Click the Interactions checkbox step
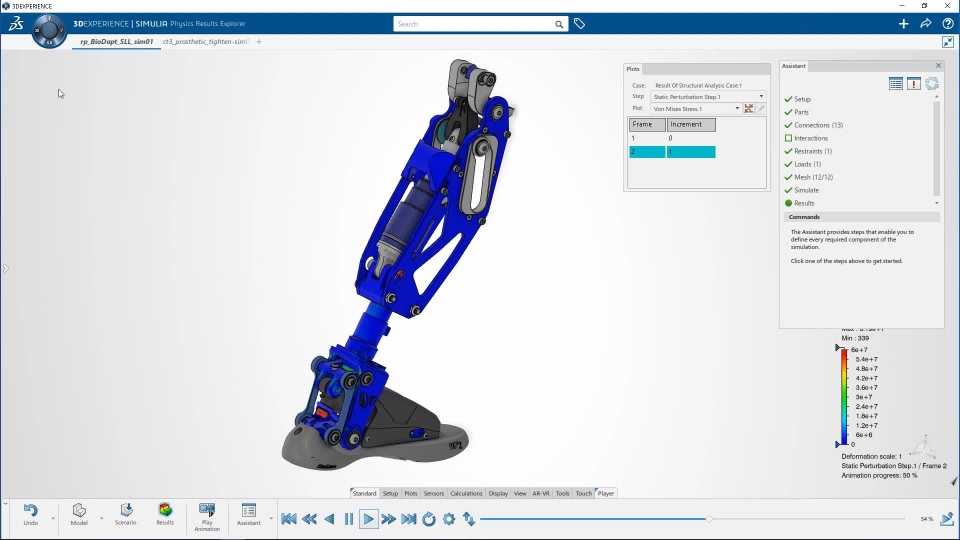The width and height of the screenshot is (960, 540). (x=788, y=138)
